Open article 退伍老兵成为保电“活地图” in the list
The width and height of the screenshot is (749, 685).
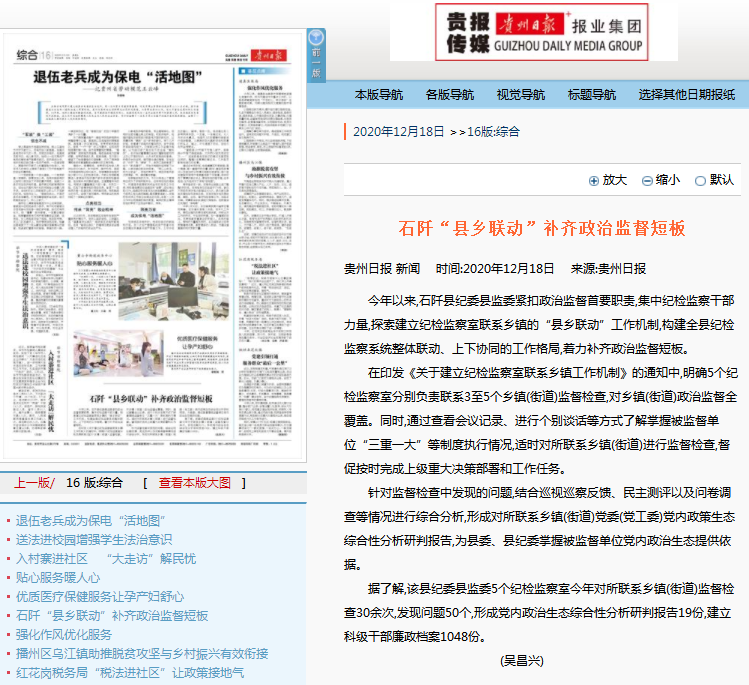(x=90, y=521)
